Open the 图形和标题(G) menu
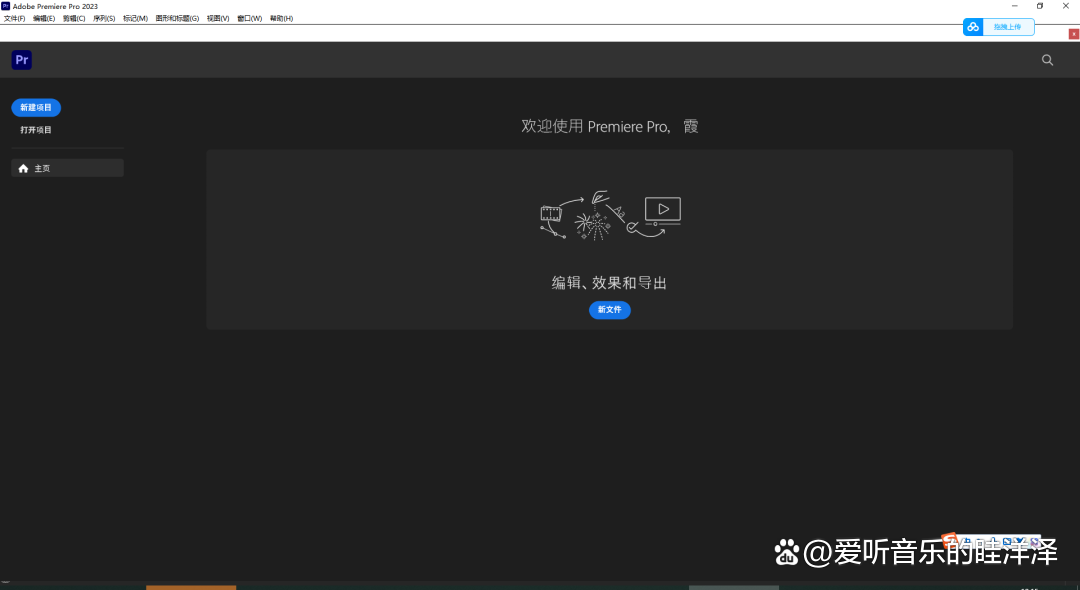1080x590 pixels. point(177,19)
